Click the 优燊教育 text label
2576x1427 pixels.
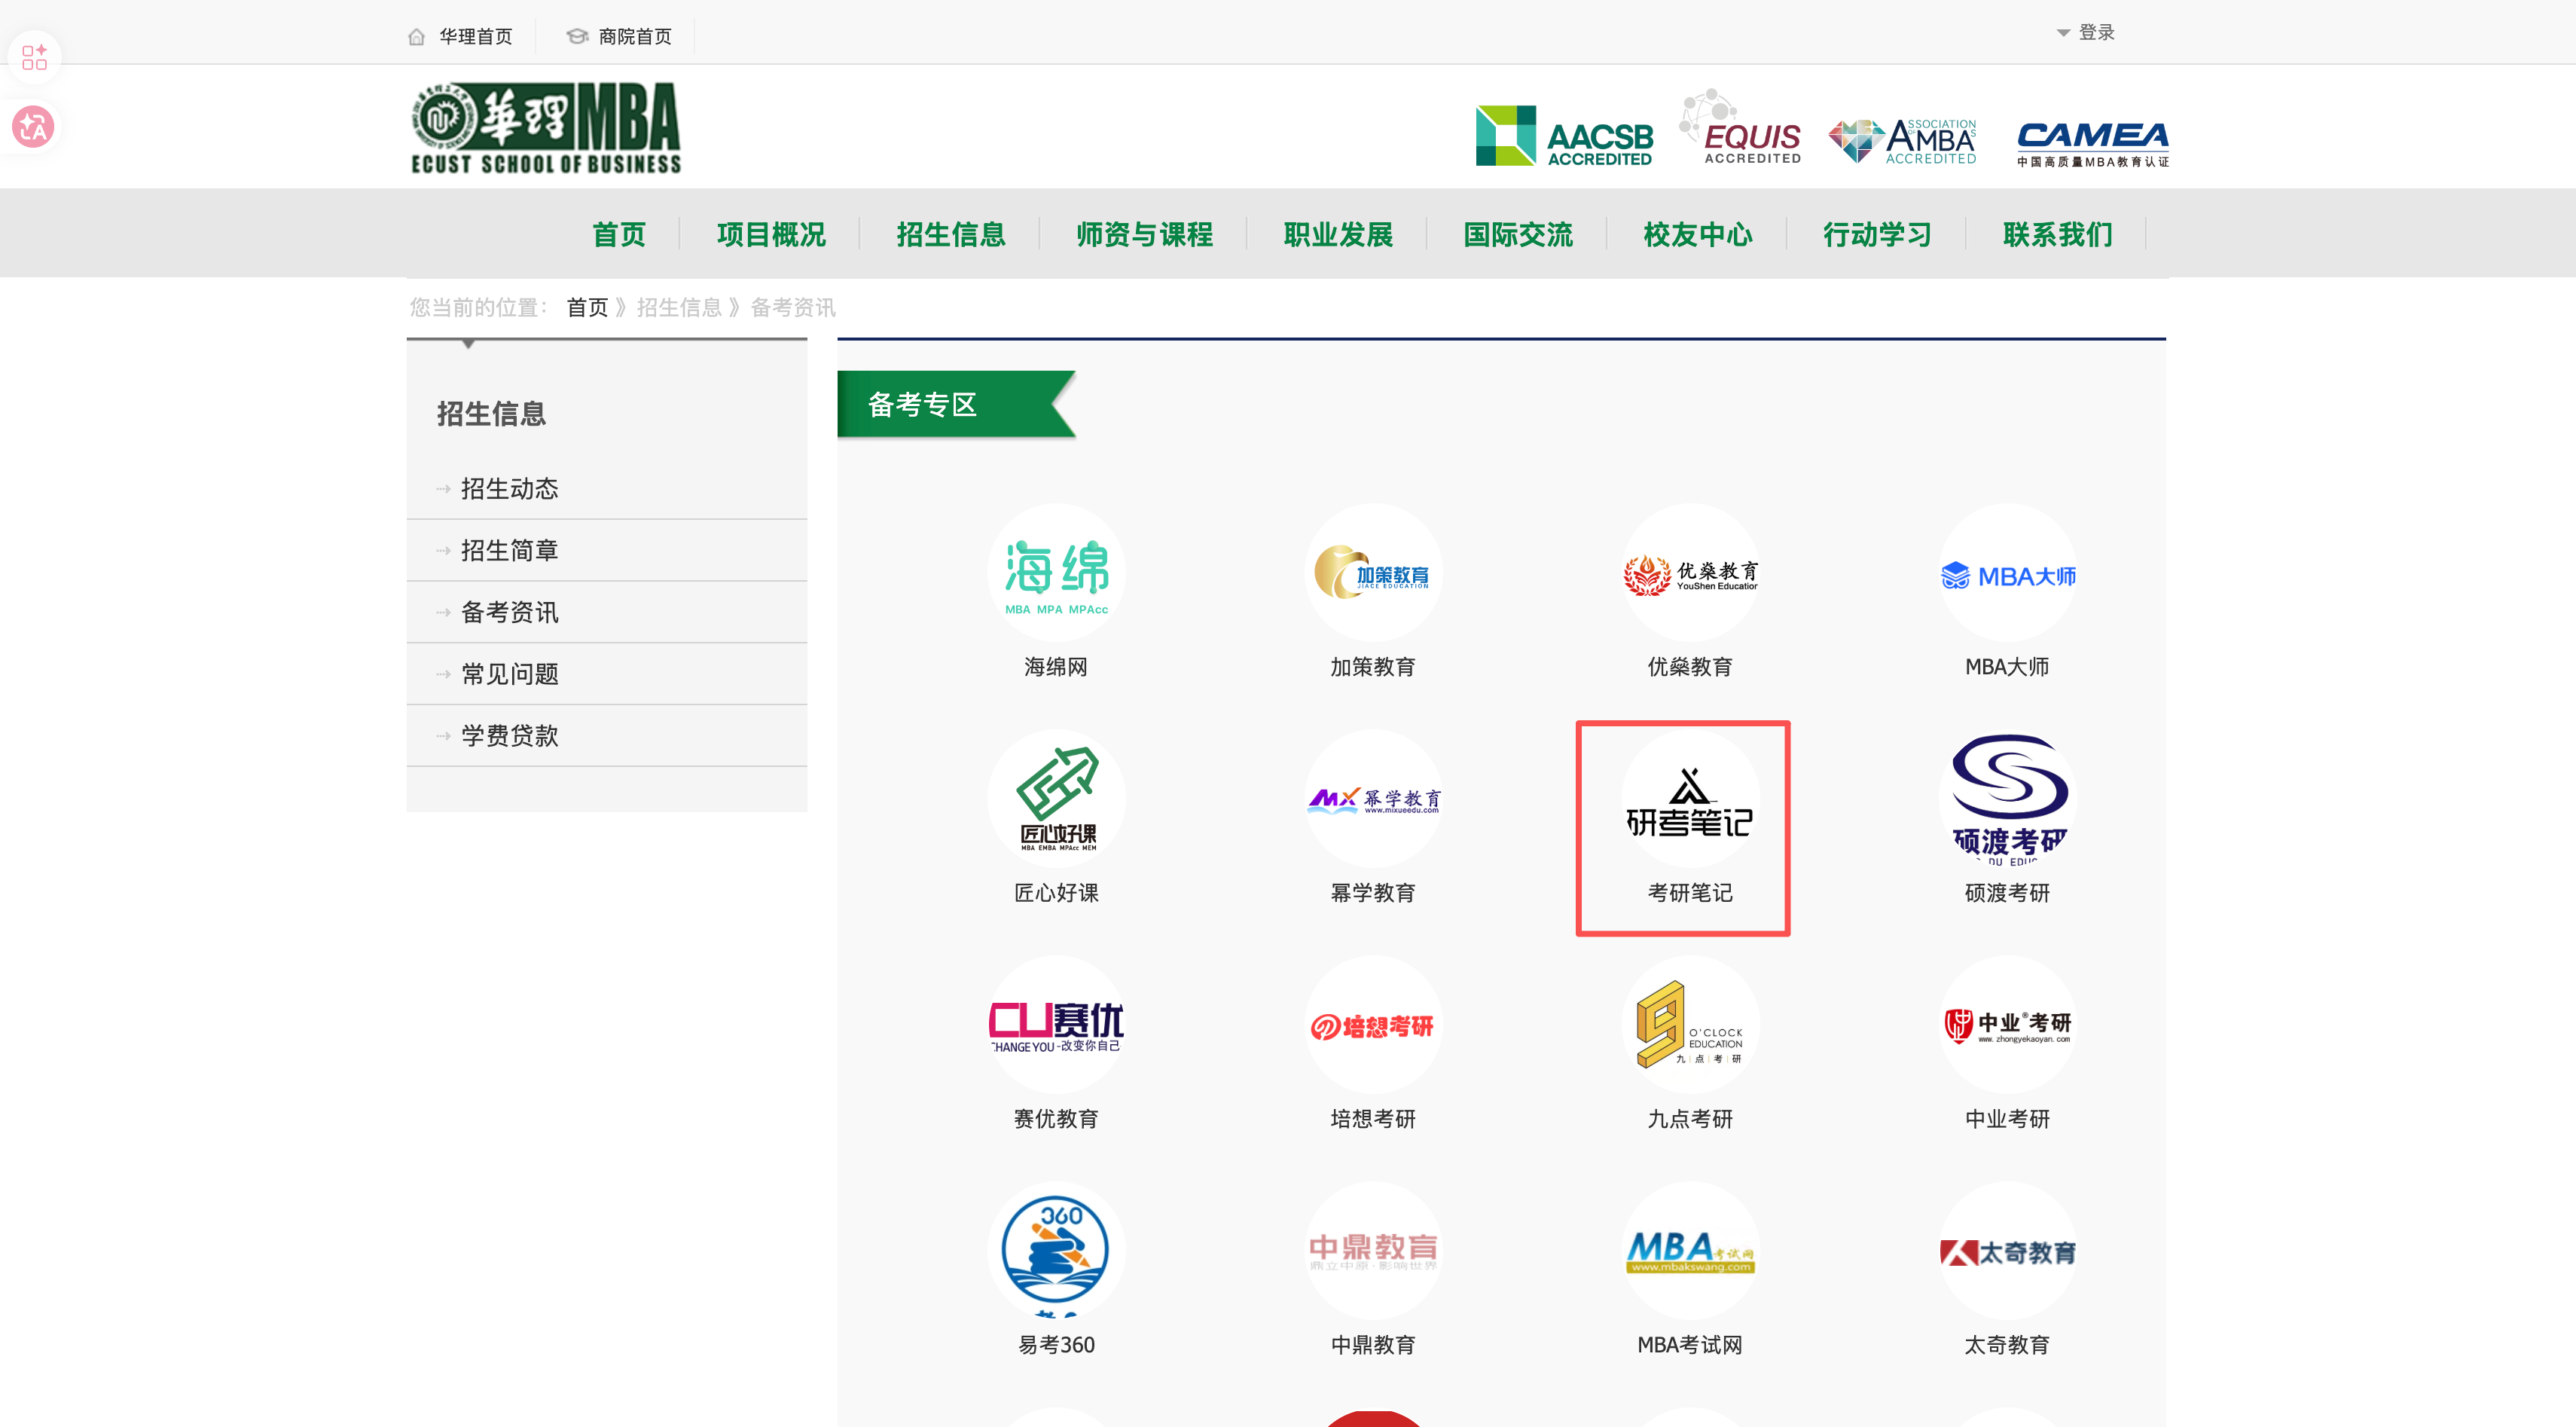(x=1690, y=667)
